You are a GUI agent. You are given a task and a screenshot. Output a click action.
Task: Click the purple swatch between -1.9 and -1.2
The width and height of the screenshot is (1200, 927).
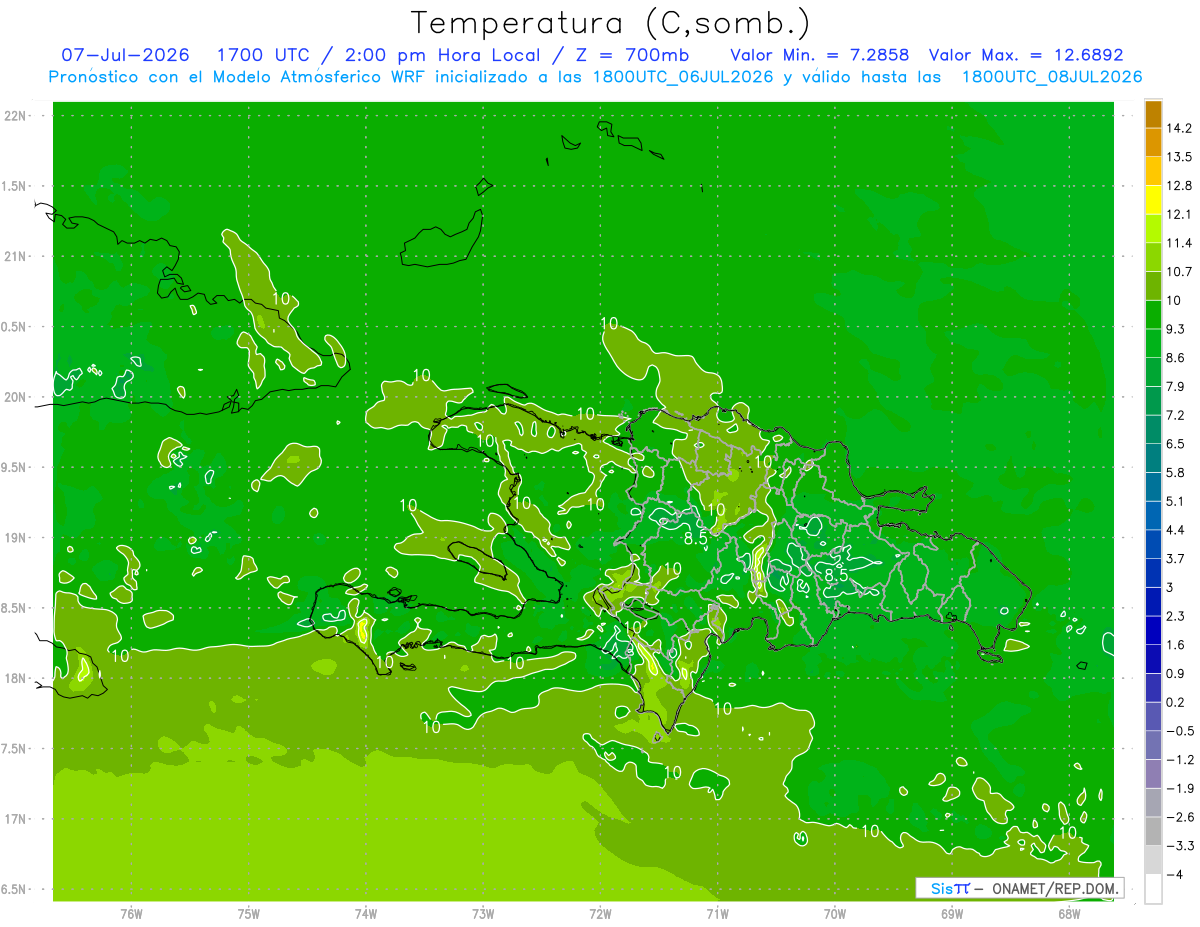tap(1153, 774)
